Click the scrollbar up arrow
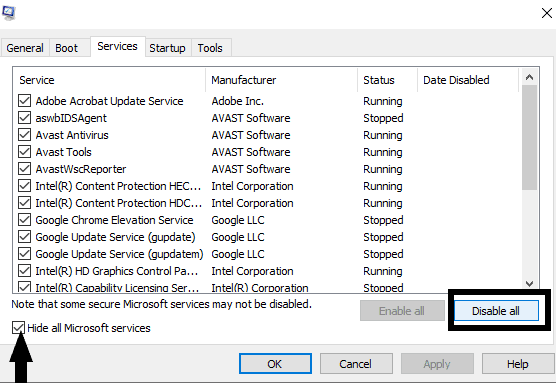Viewport: 556px width, 383px height. coord(529,77)
